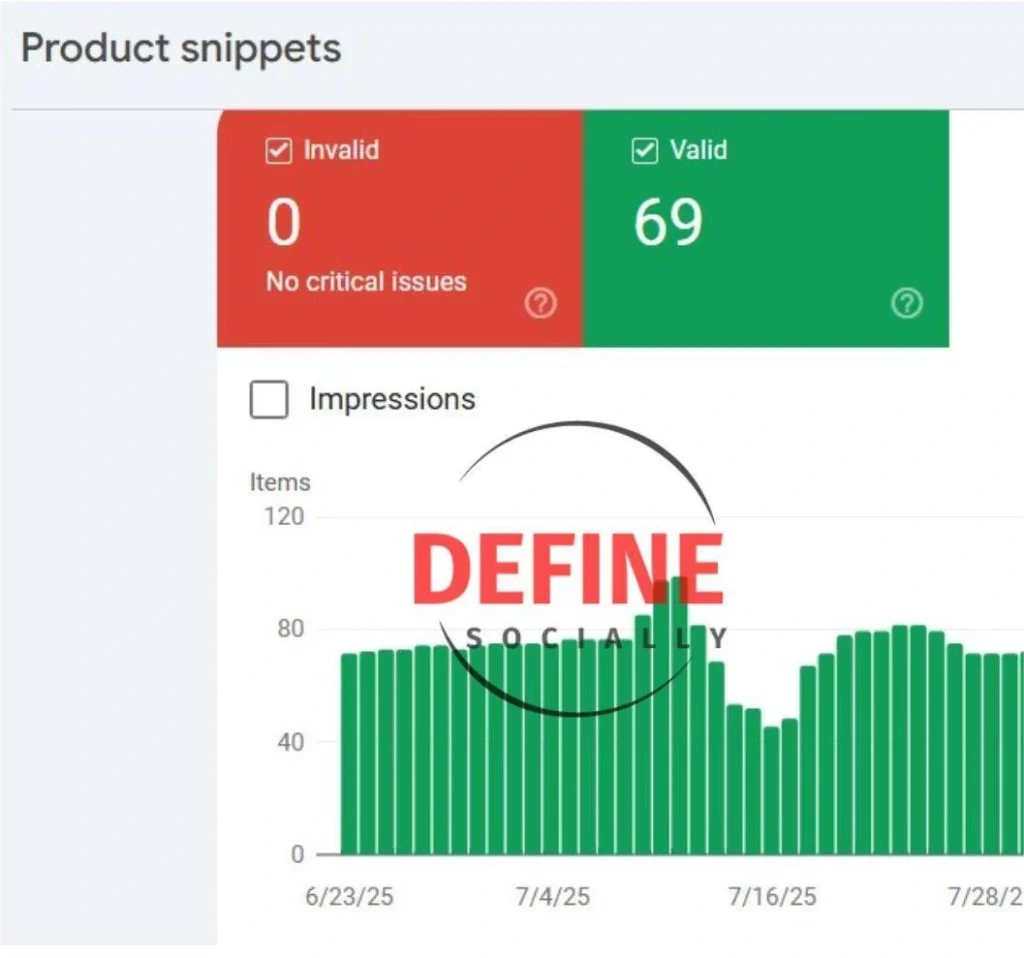
Task: Click the help icon in Invalid card
Action: tap(540, 304)
